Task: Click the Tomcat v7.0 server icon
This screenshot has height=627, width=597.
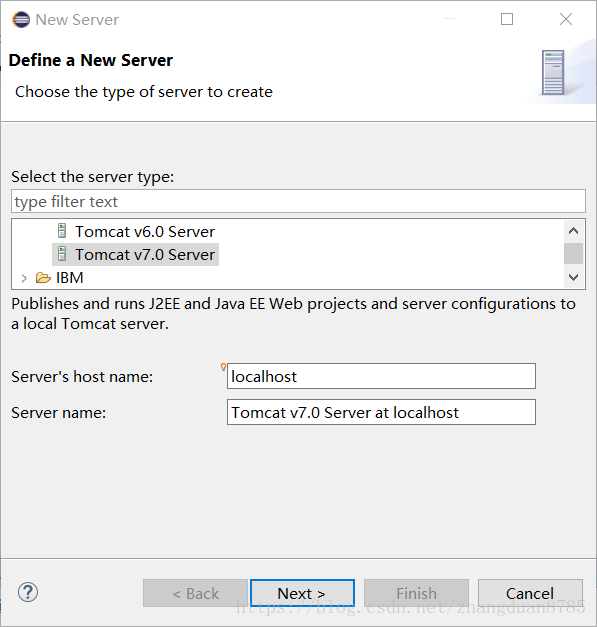Action: coord(62,254)
